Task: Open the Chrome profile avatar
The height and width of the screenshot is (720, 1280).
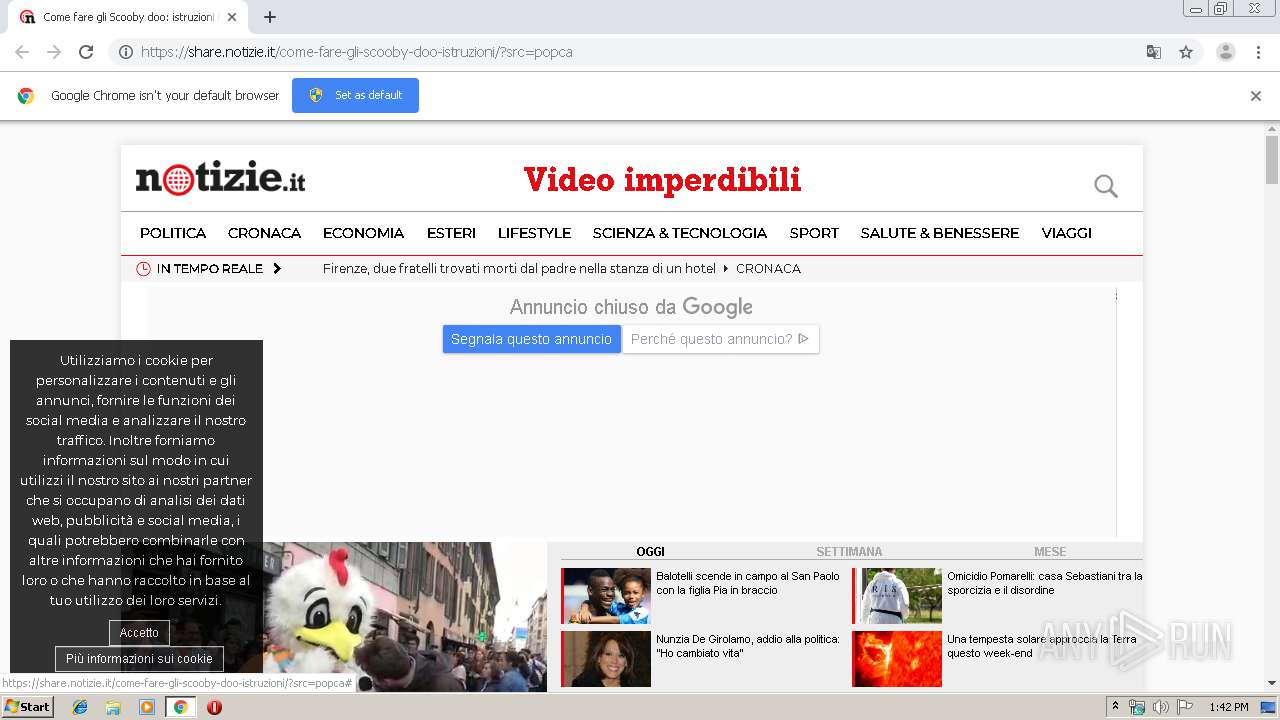Action: (x=1225, y=52)
